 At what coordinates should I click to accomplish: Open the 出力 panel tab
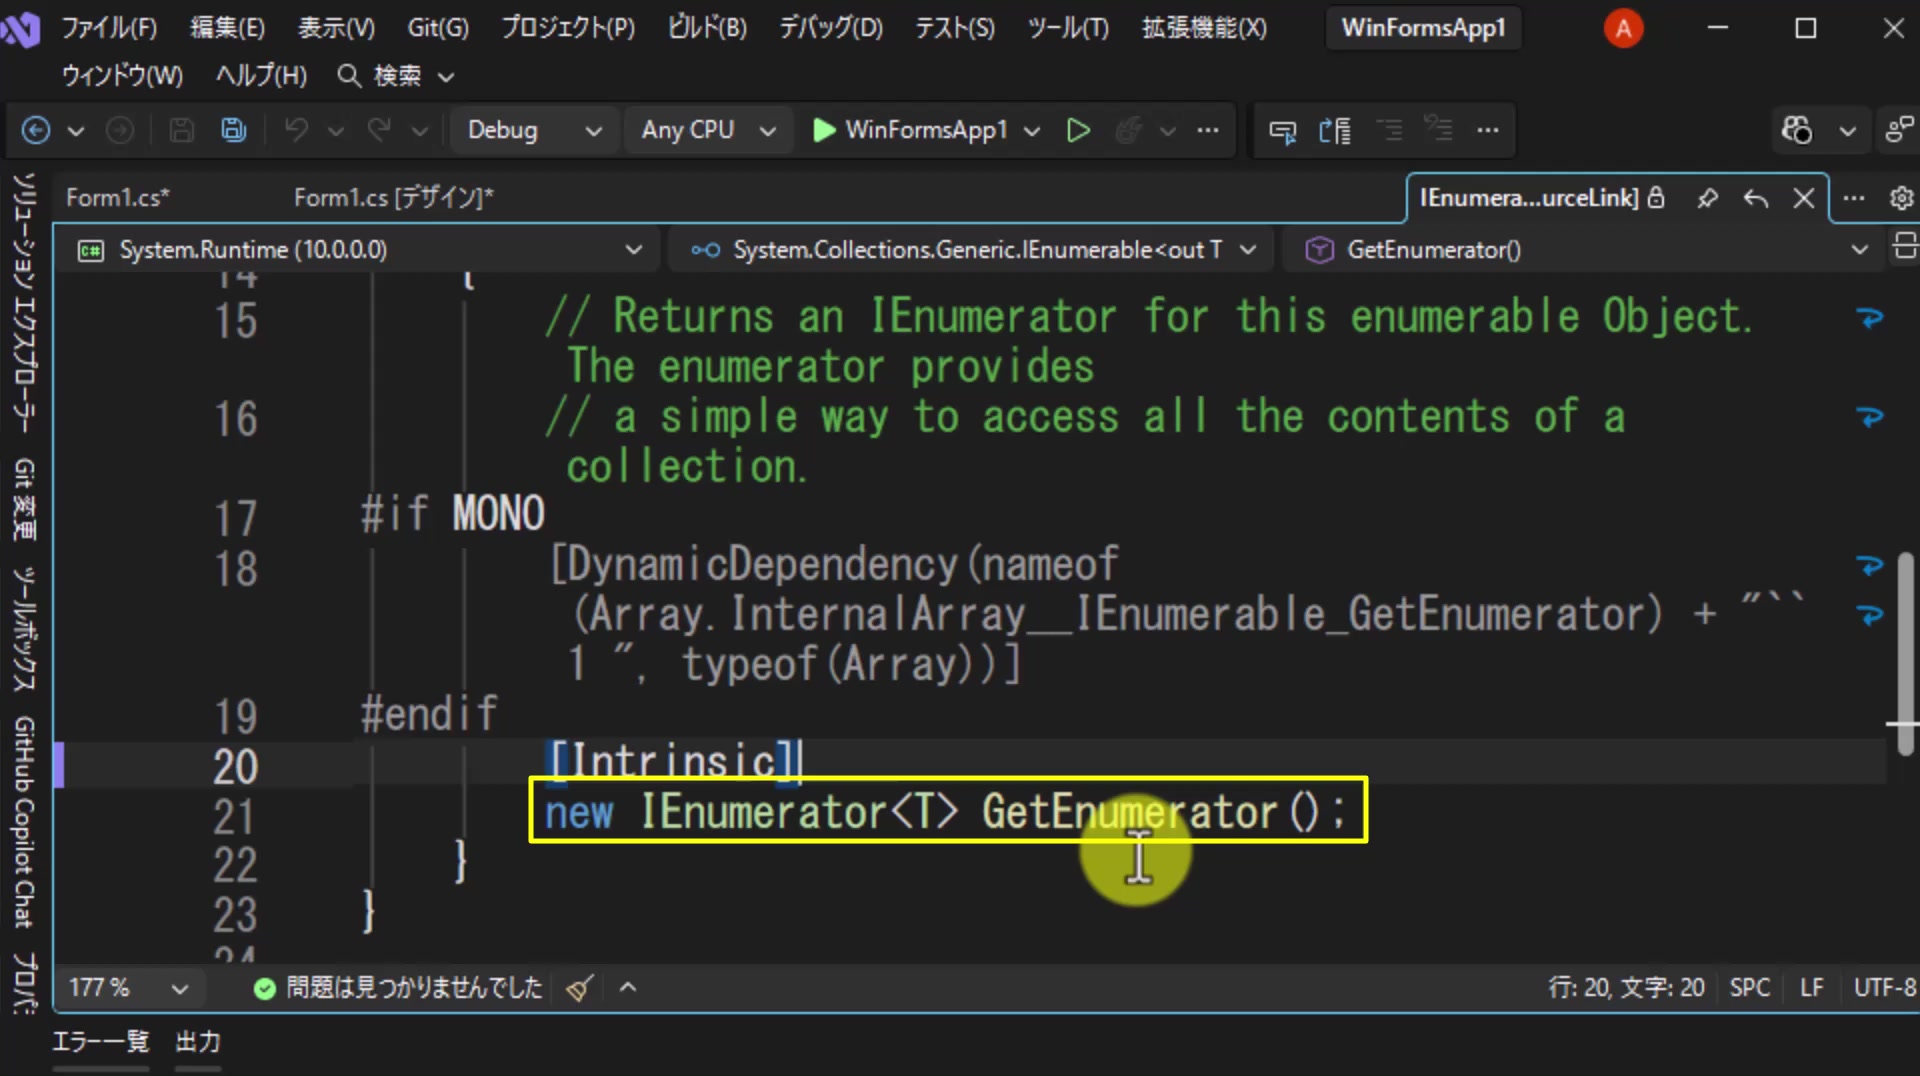(198, 1042)
